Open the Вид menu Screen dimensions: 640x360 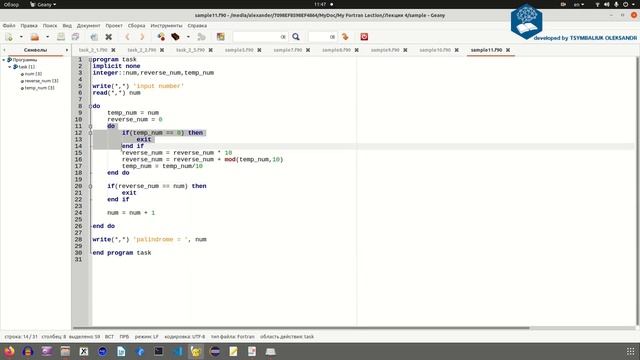pos(67,25)
